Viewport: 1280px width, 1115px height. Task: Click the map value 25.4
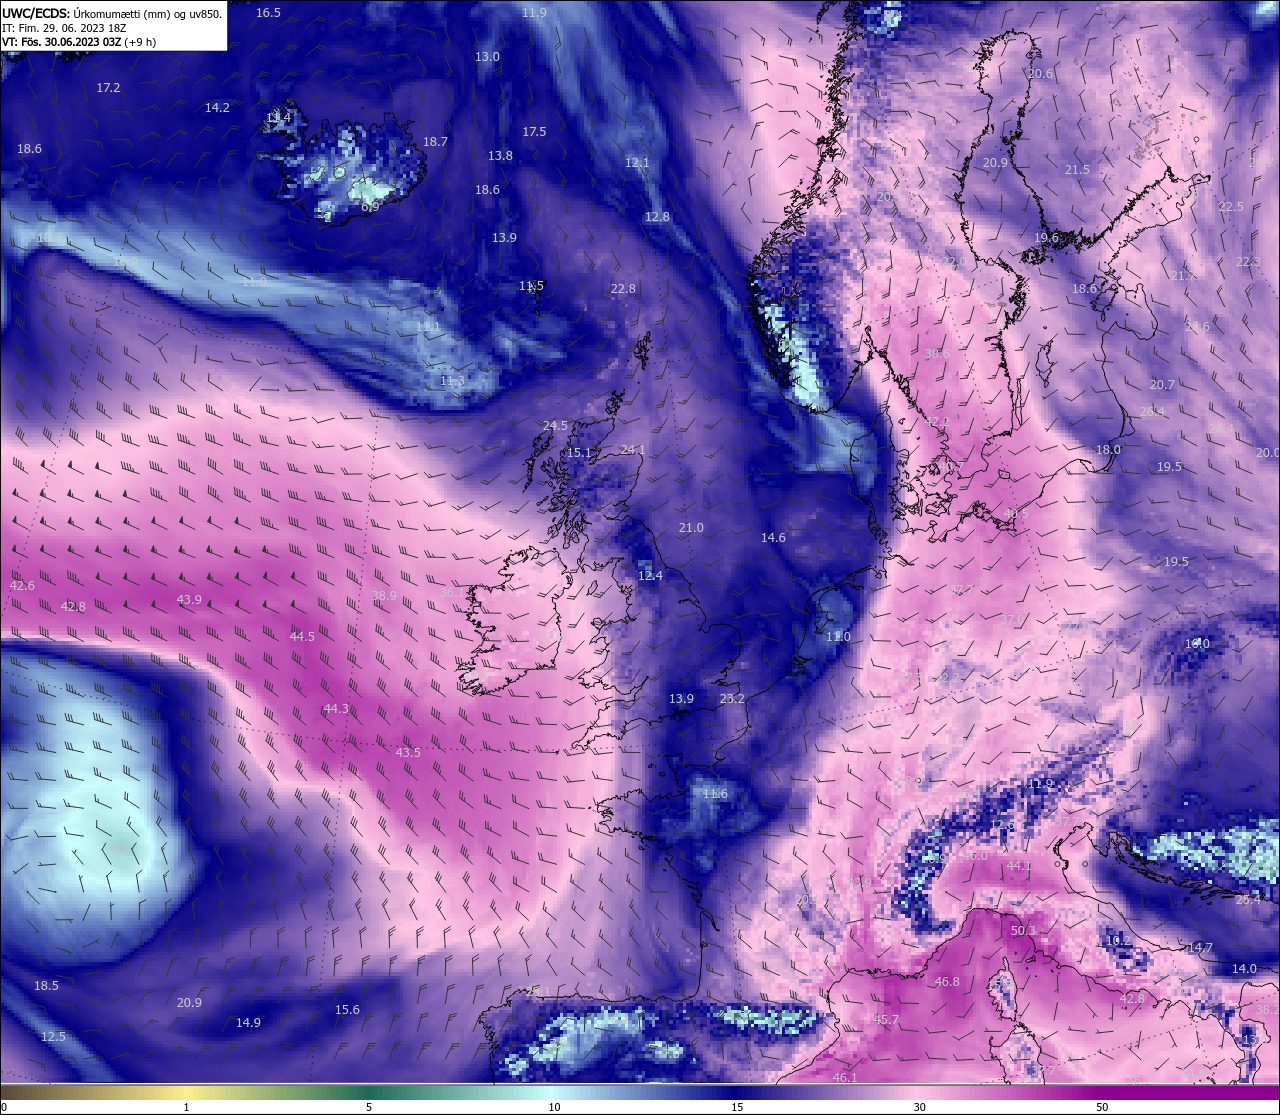tap(1248, 901)
